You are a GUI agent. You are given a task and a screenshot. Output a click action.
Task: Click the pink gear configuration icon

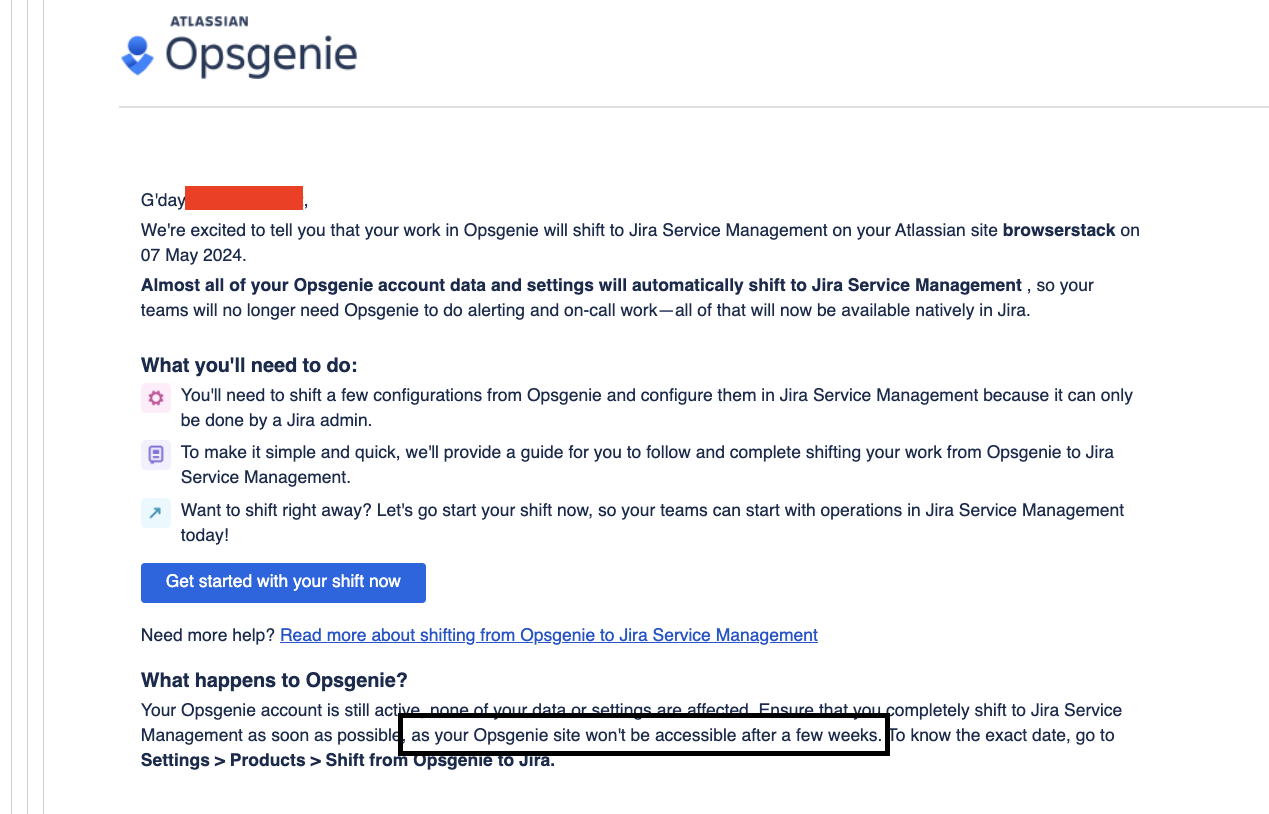(x=155, y=397)
